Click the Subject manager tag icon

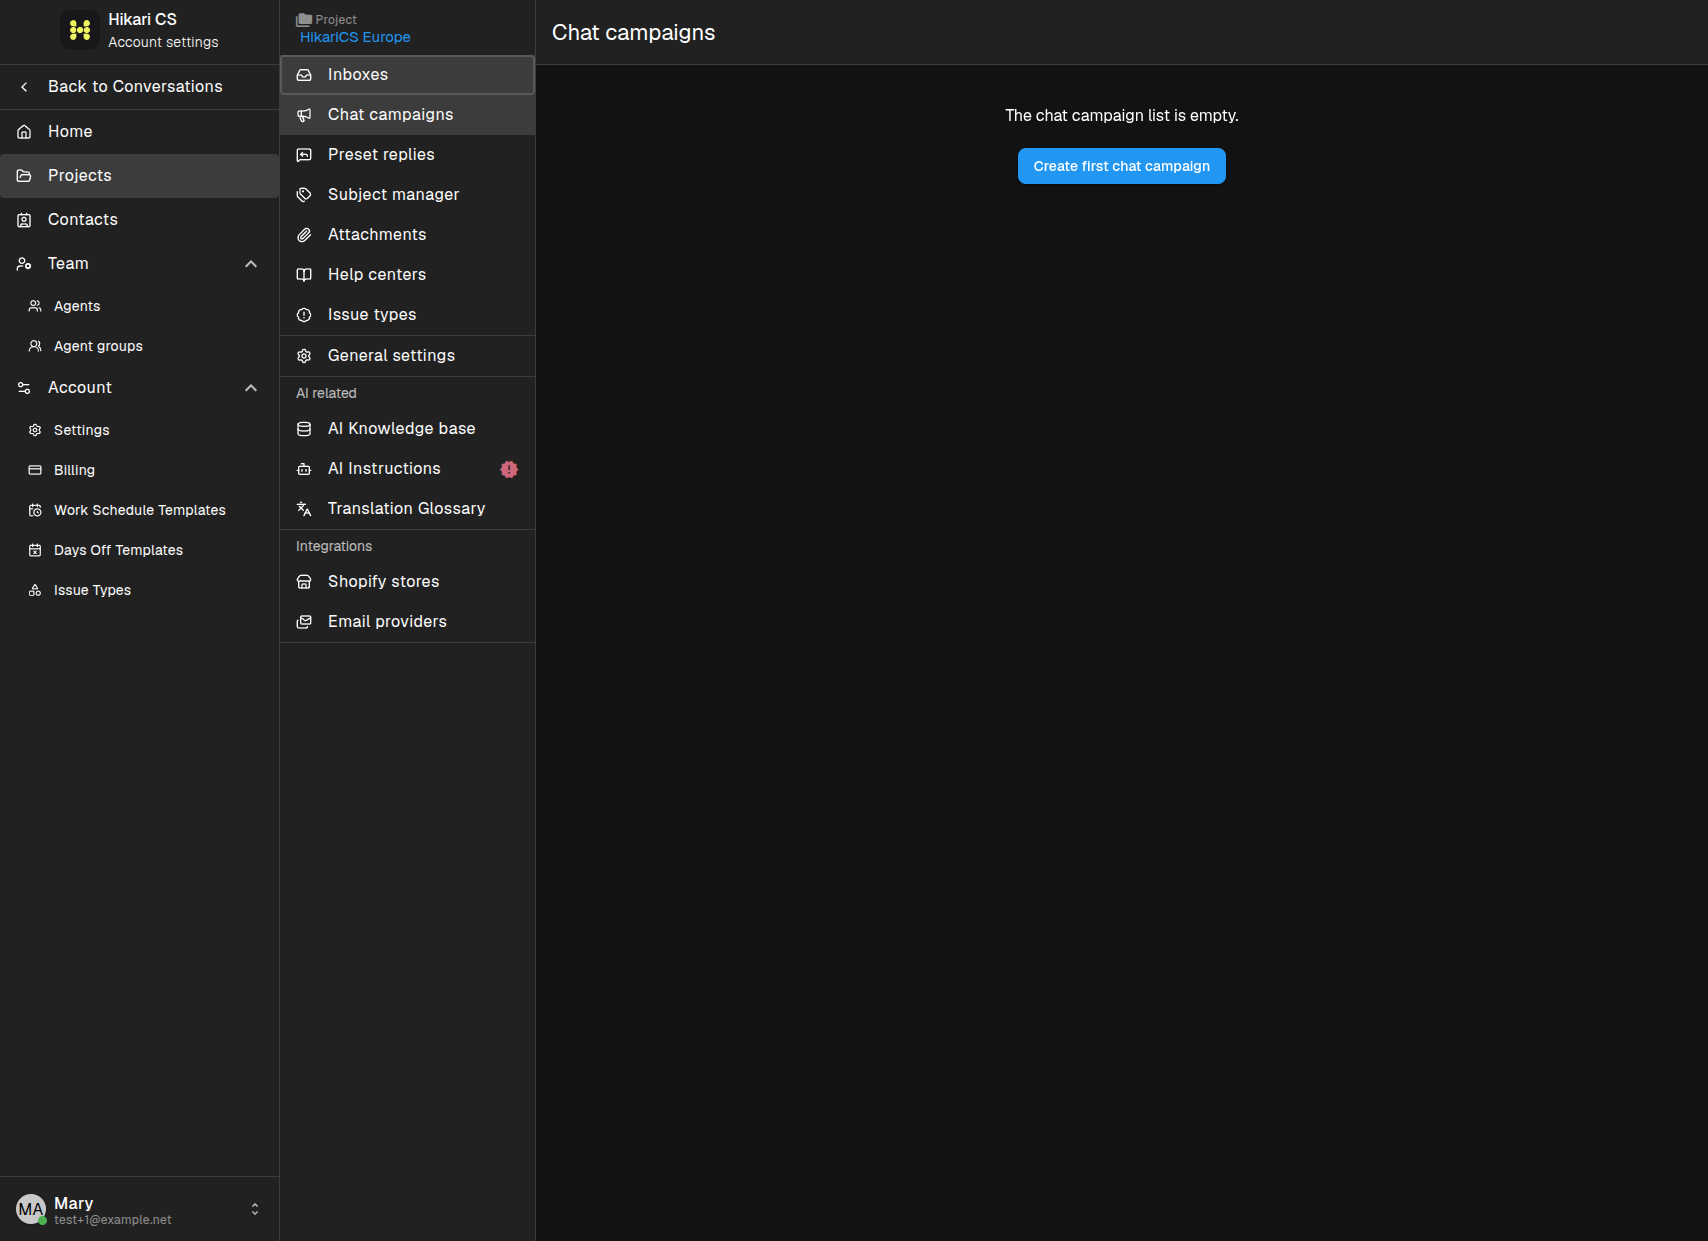(x=304, y=195)
